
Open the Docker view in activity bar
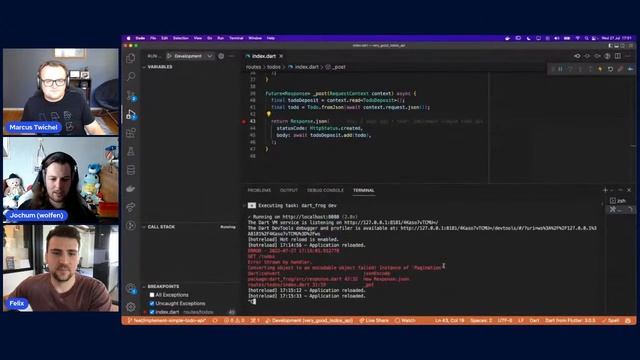(x=131, y=189)
